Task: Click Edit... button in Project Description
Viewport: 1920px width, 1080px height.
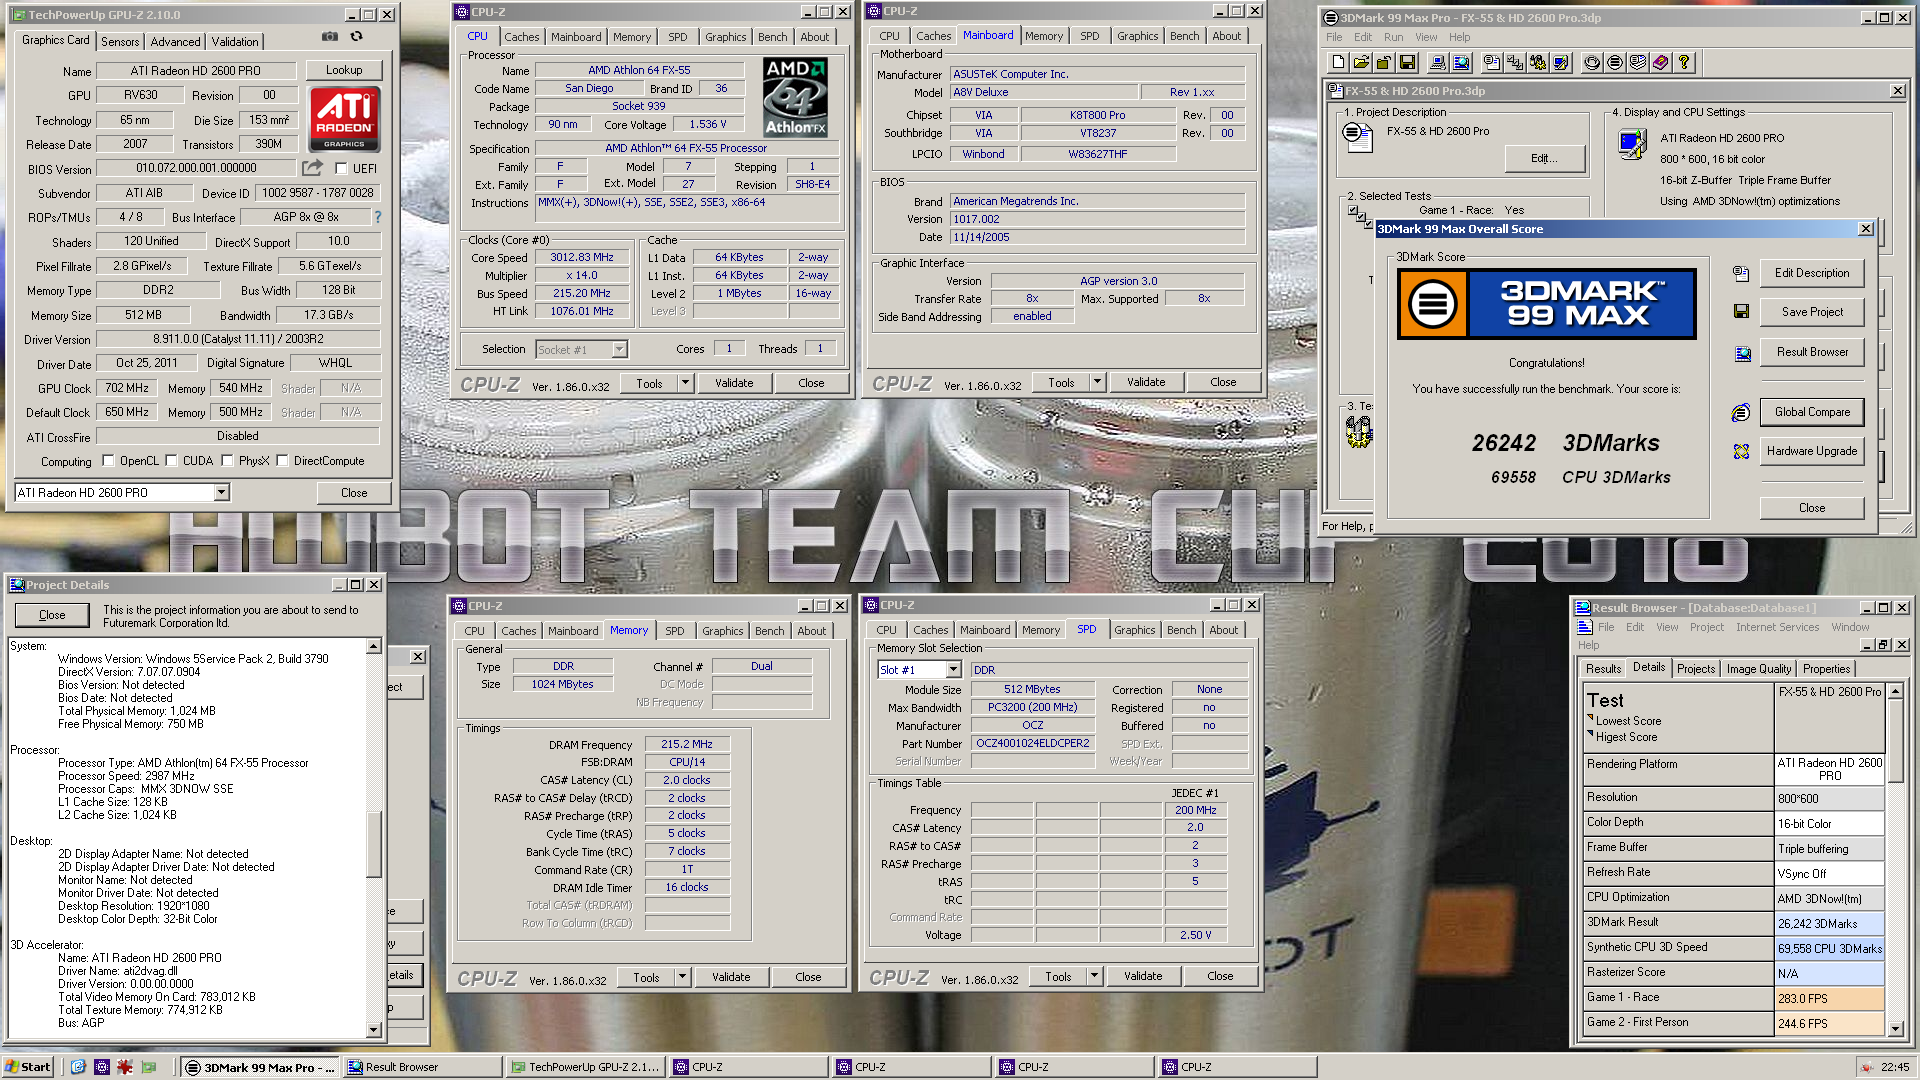Action: (x=1544, y=158)
